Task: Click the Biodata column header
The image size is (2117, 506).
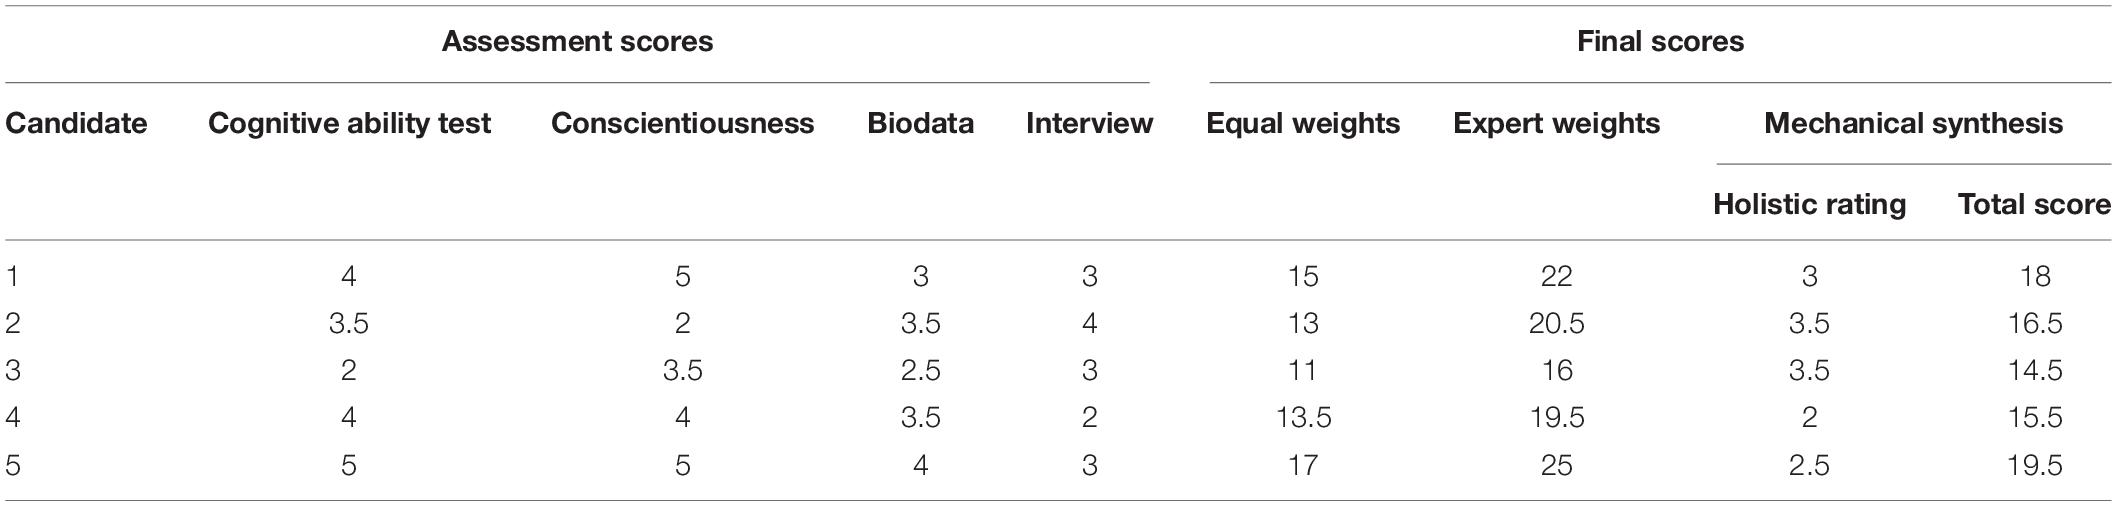Action: 920,123
